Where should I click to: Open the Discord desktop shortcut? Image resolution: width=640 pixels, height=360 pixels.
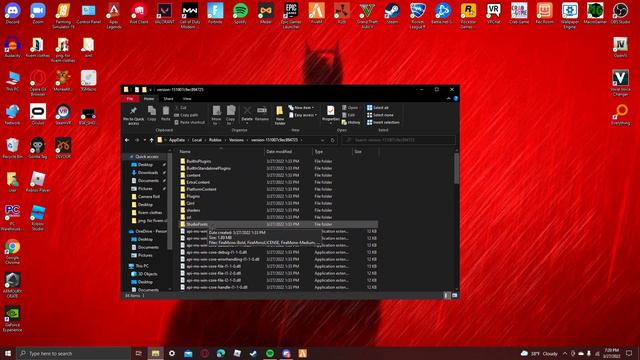(12, 13)
